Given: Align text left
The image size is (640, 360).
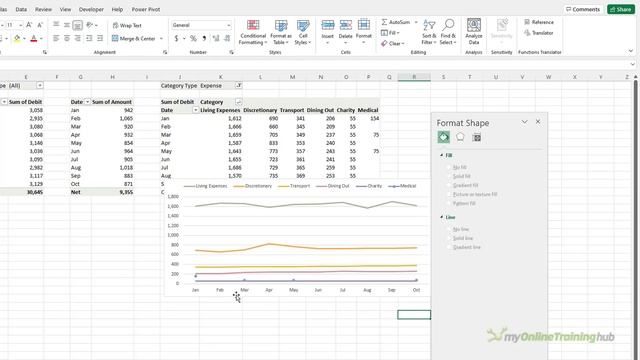Looking at the screenshot, I should [x=56, y=38].
